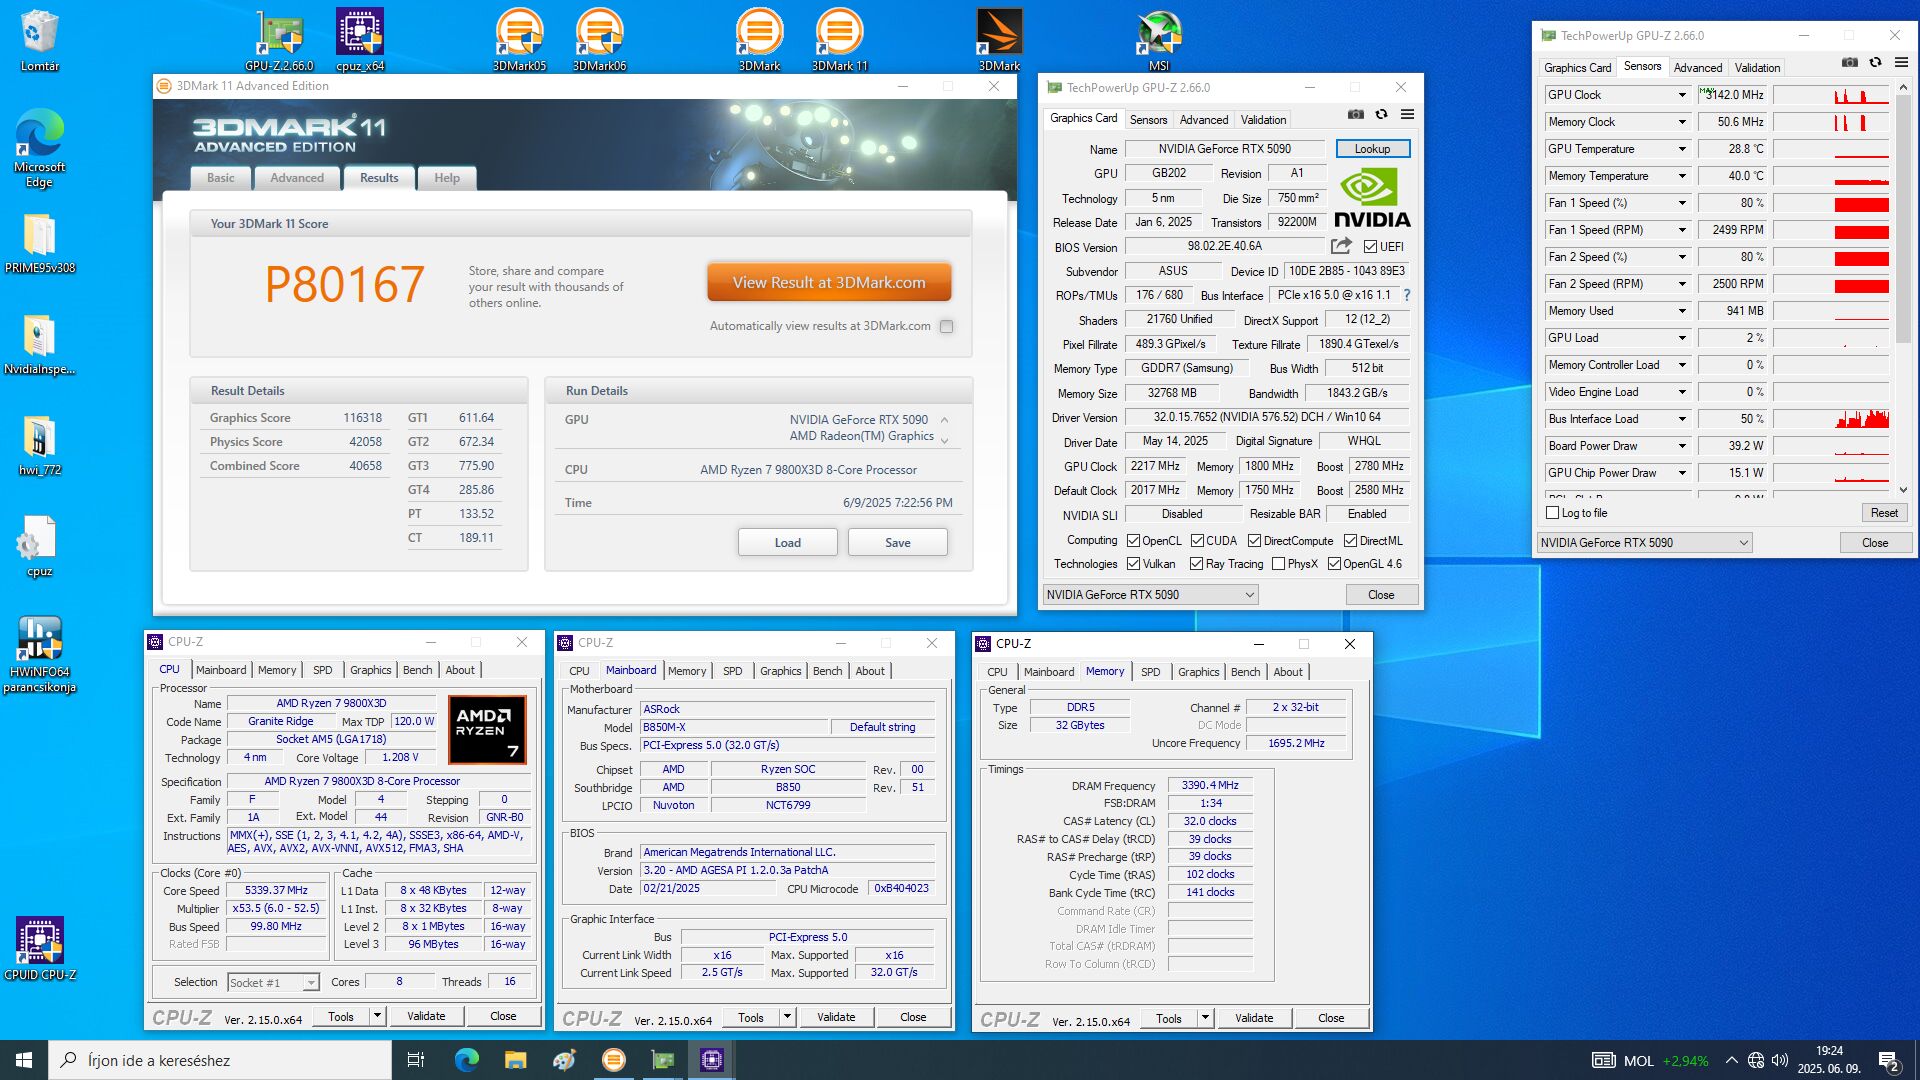
Task: Open the PRIME95v308 folder icon
Action: 40,244
